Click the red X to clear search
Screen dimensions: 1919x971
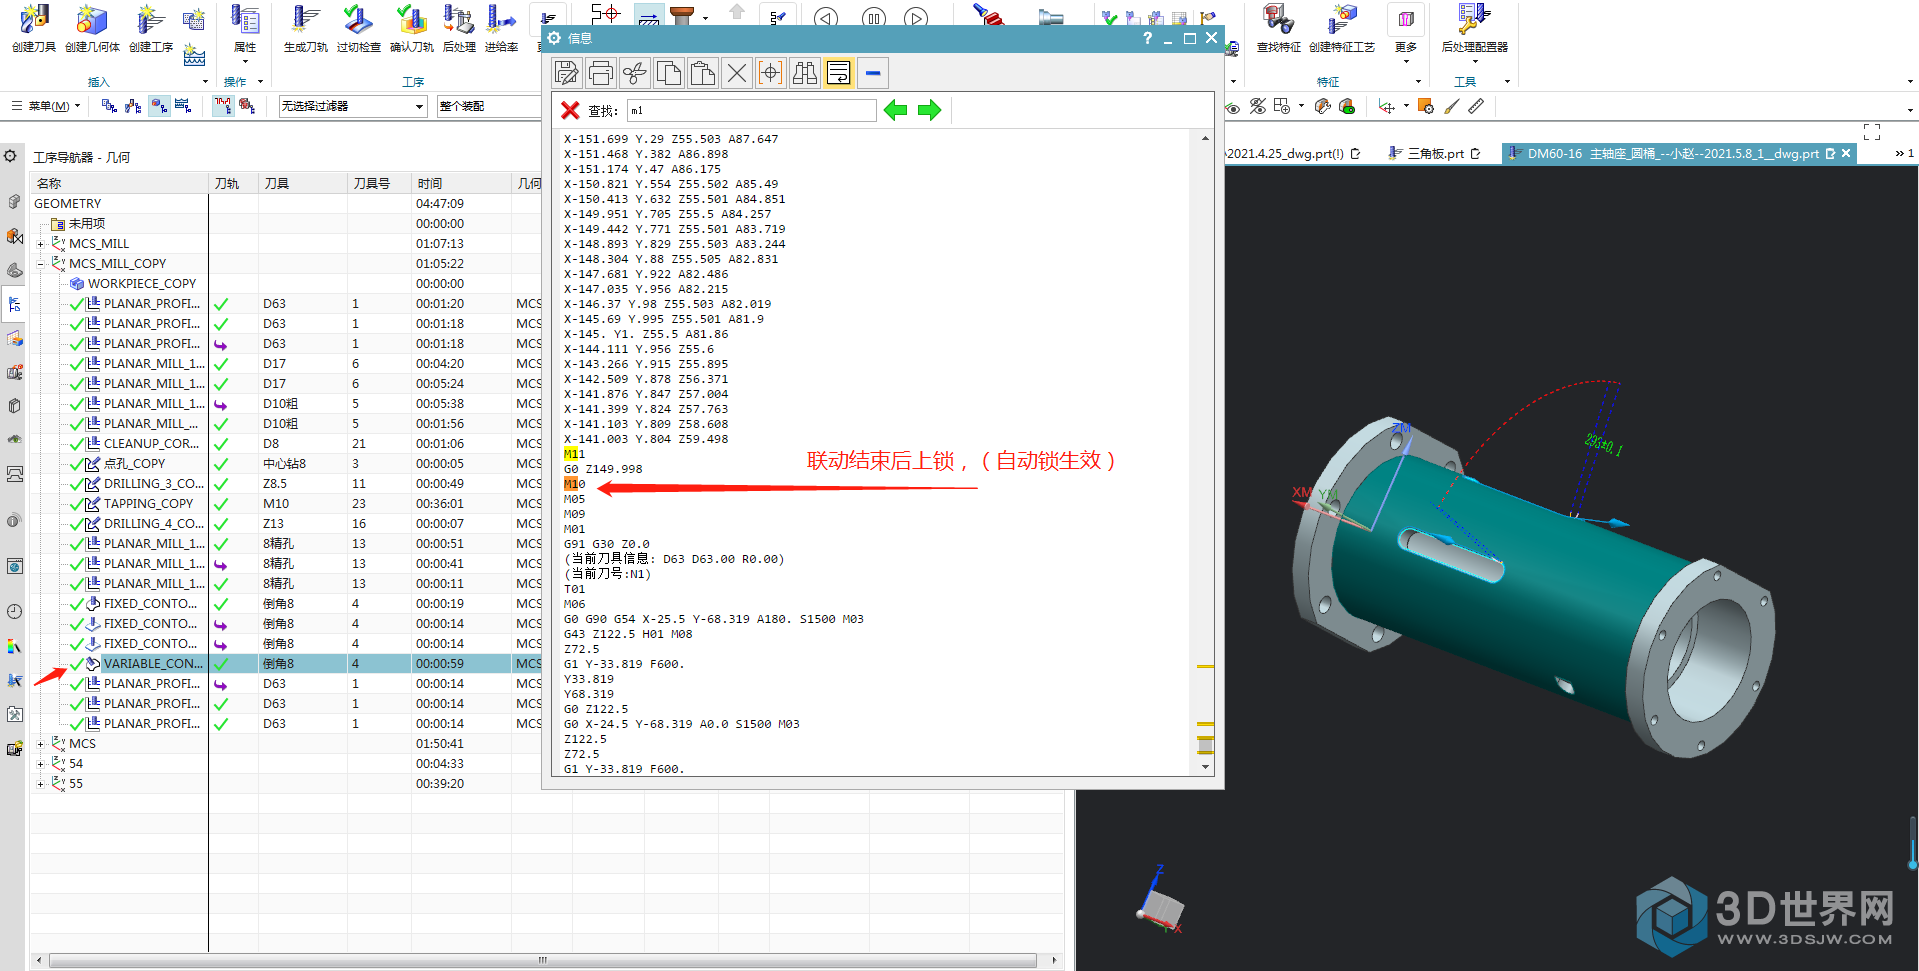point(570,110)
